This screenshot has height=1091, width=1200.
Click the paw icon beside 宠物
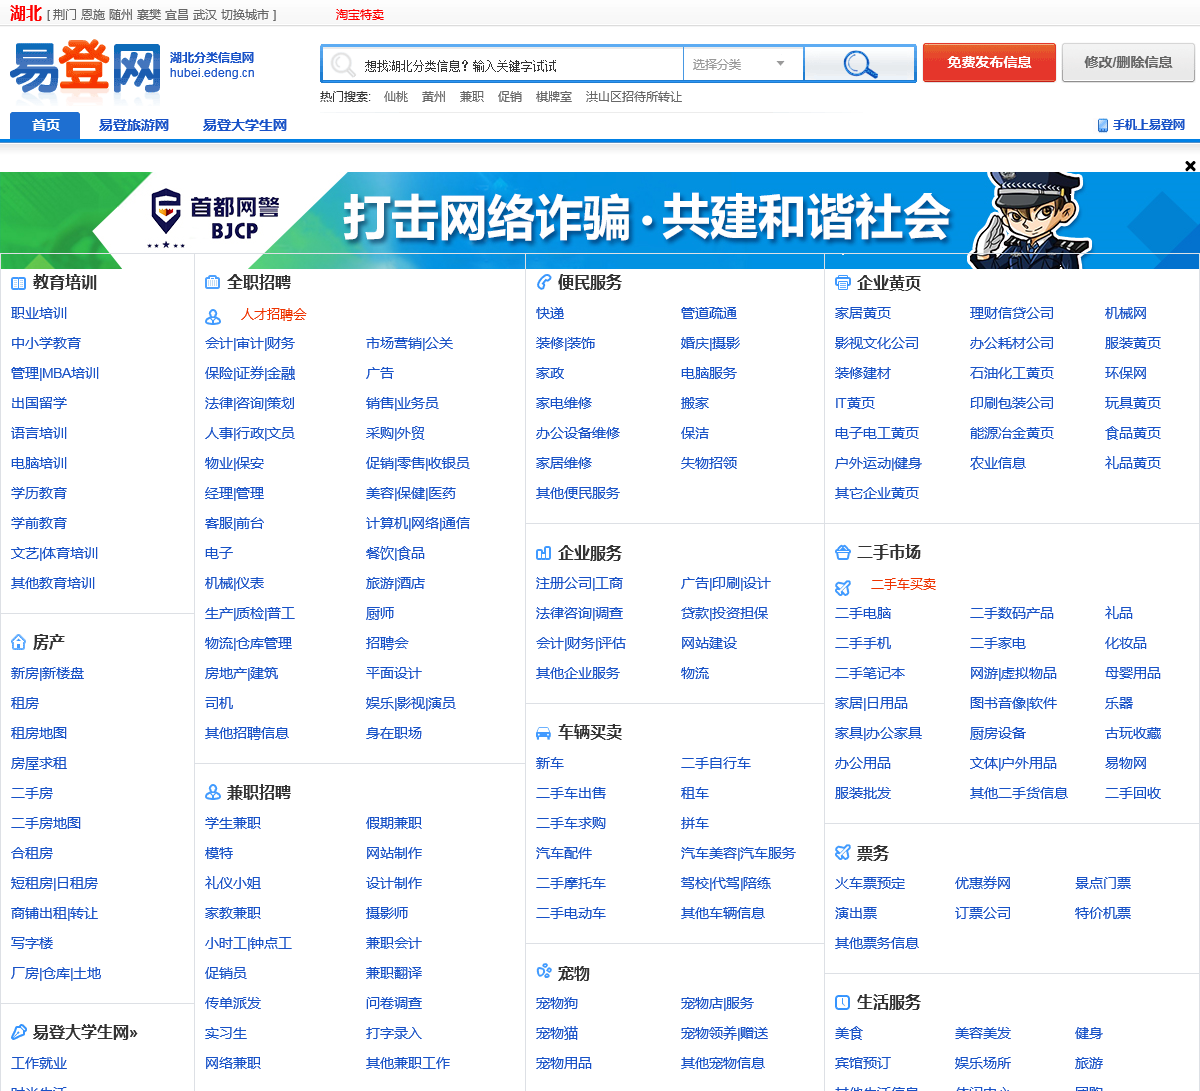544,972
